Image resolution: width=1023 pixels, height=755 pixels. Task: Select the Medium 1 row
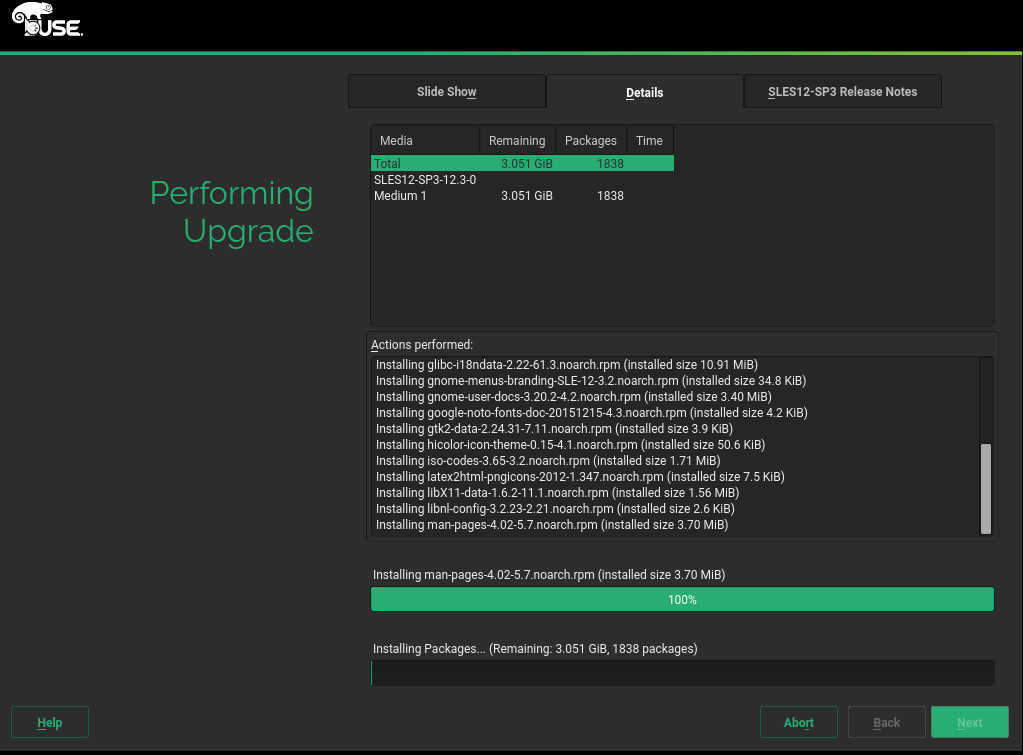[x=522, y=196]
